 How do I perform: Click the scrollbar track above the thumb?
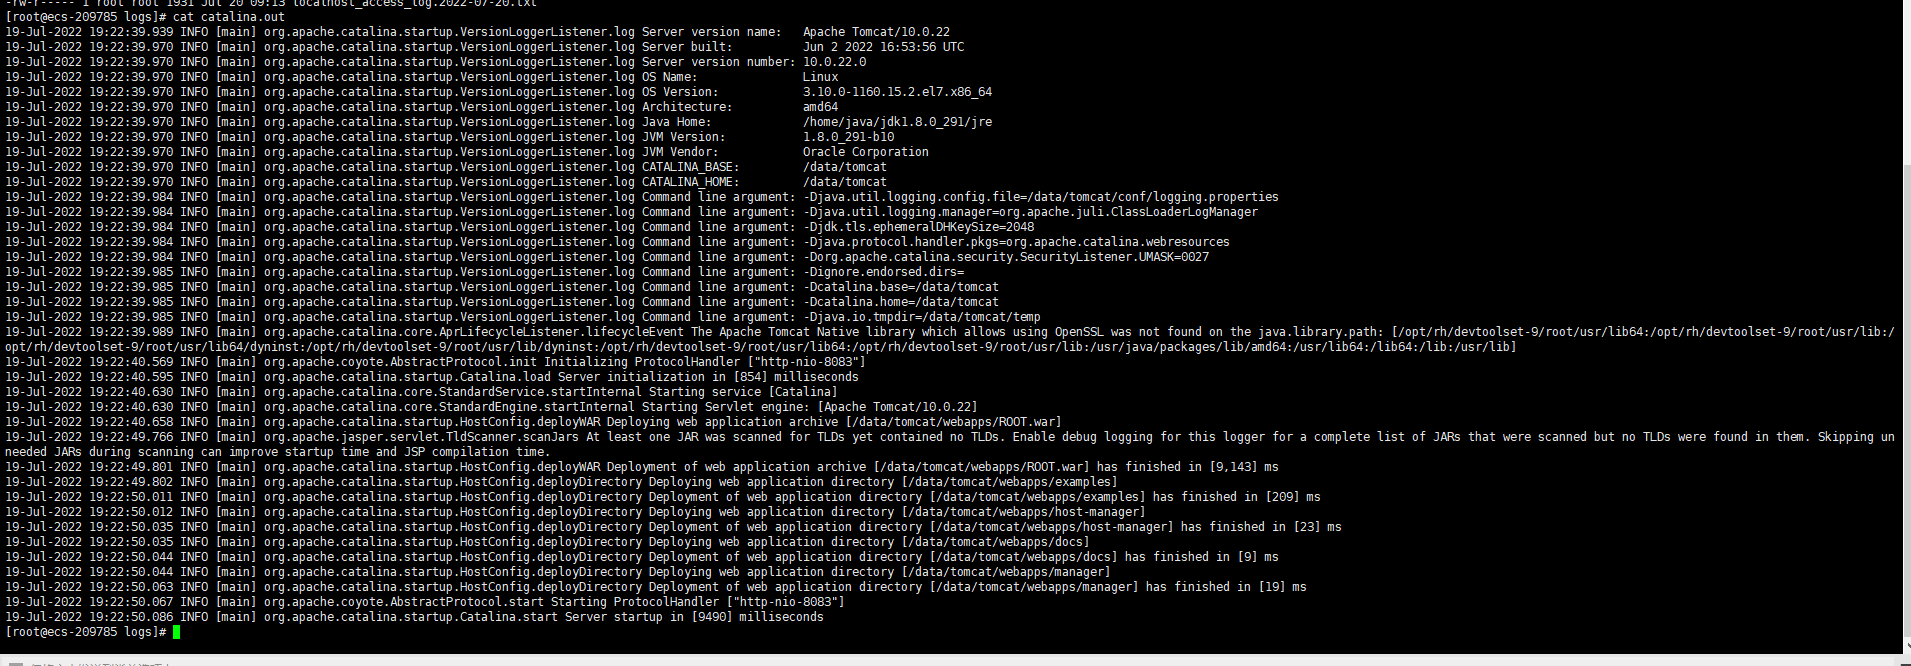click(1906, 80)
